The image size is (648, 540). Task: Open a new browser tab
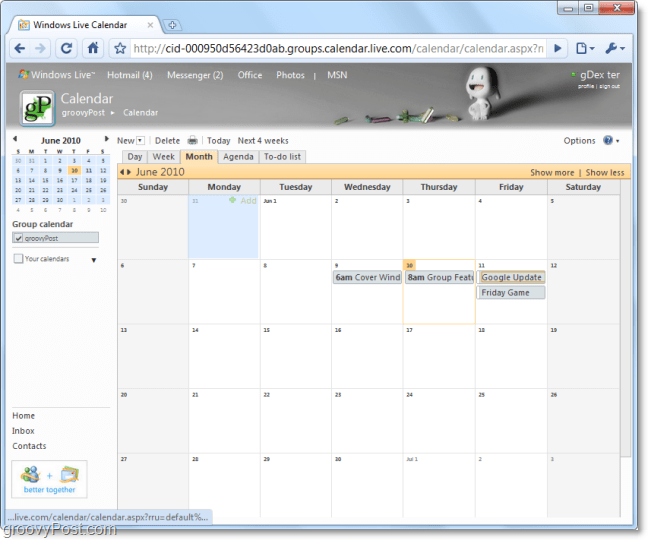[x=172, y=25]
